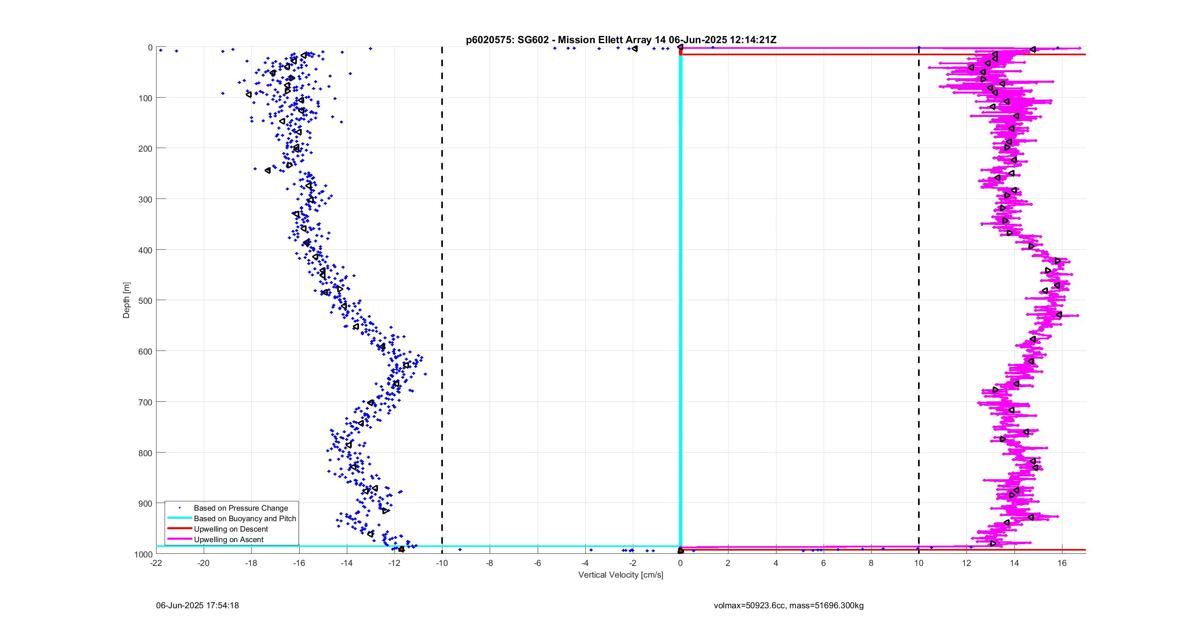Click x-axis tick label '2'
Image resolution: width=1200 pixels, height=622 pixels.
(728, 562)
